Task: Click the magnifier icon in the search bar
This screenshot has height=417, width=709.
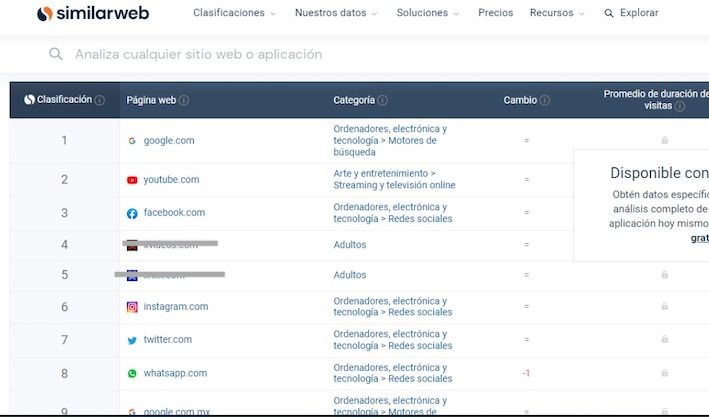Action: click(x=56, y=54)
